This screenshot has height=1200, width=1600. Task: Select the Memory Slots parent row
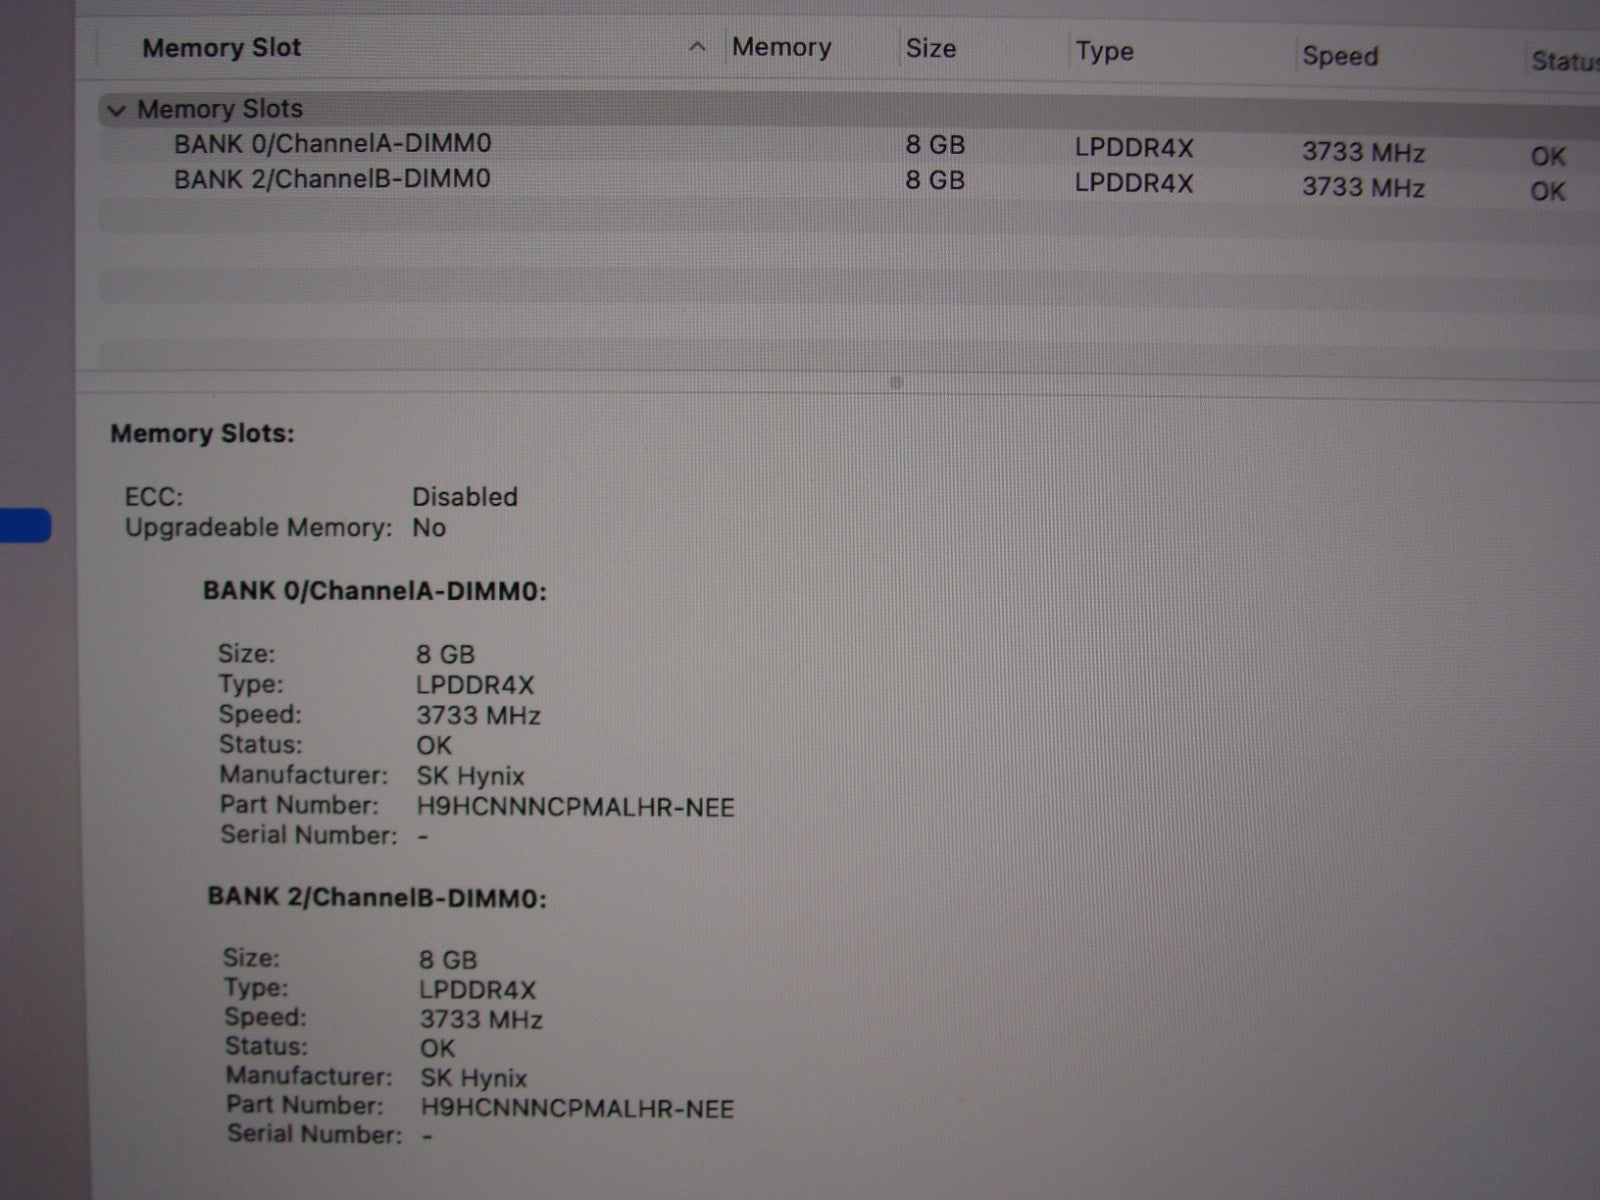tap(220, 109)
